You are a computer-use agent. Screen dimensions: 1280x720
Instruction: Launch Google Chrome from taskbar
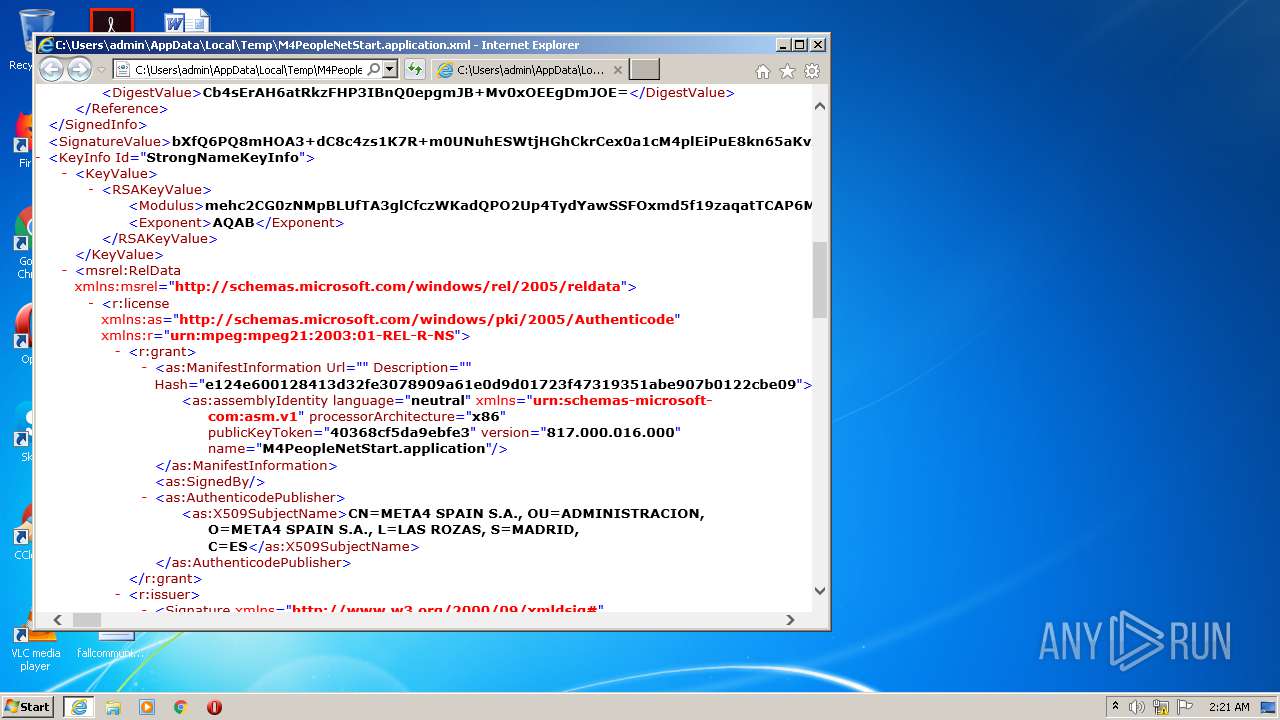pyautogui.click(x=180, y=706)
